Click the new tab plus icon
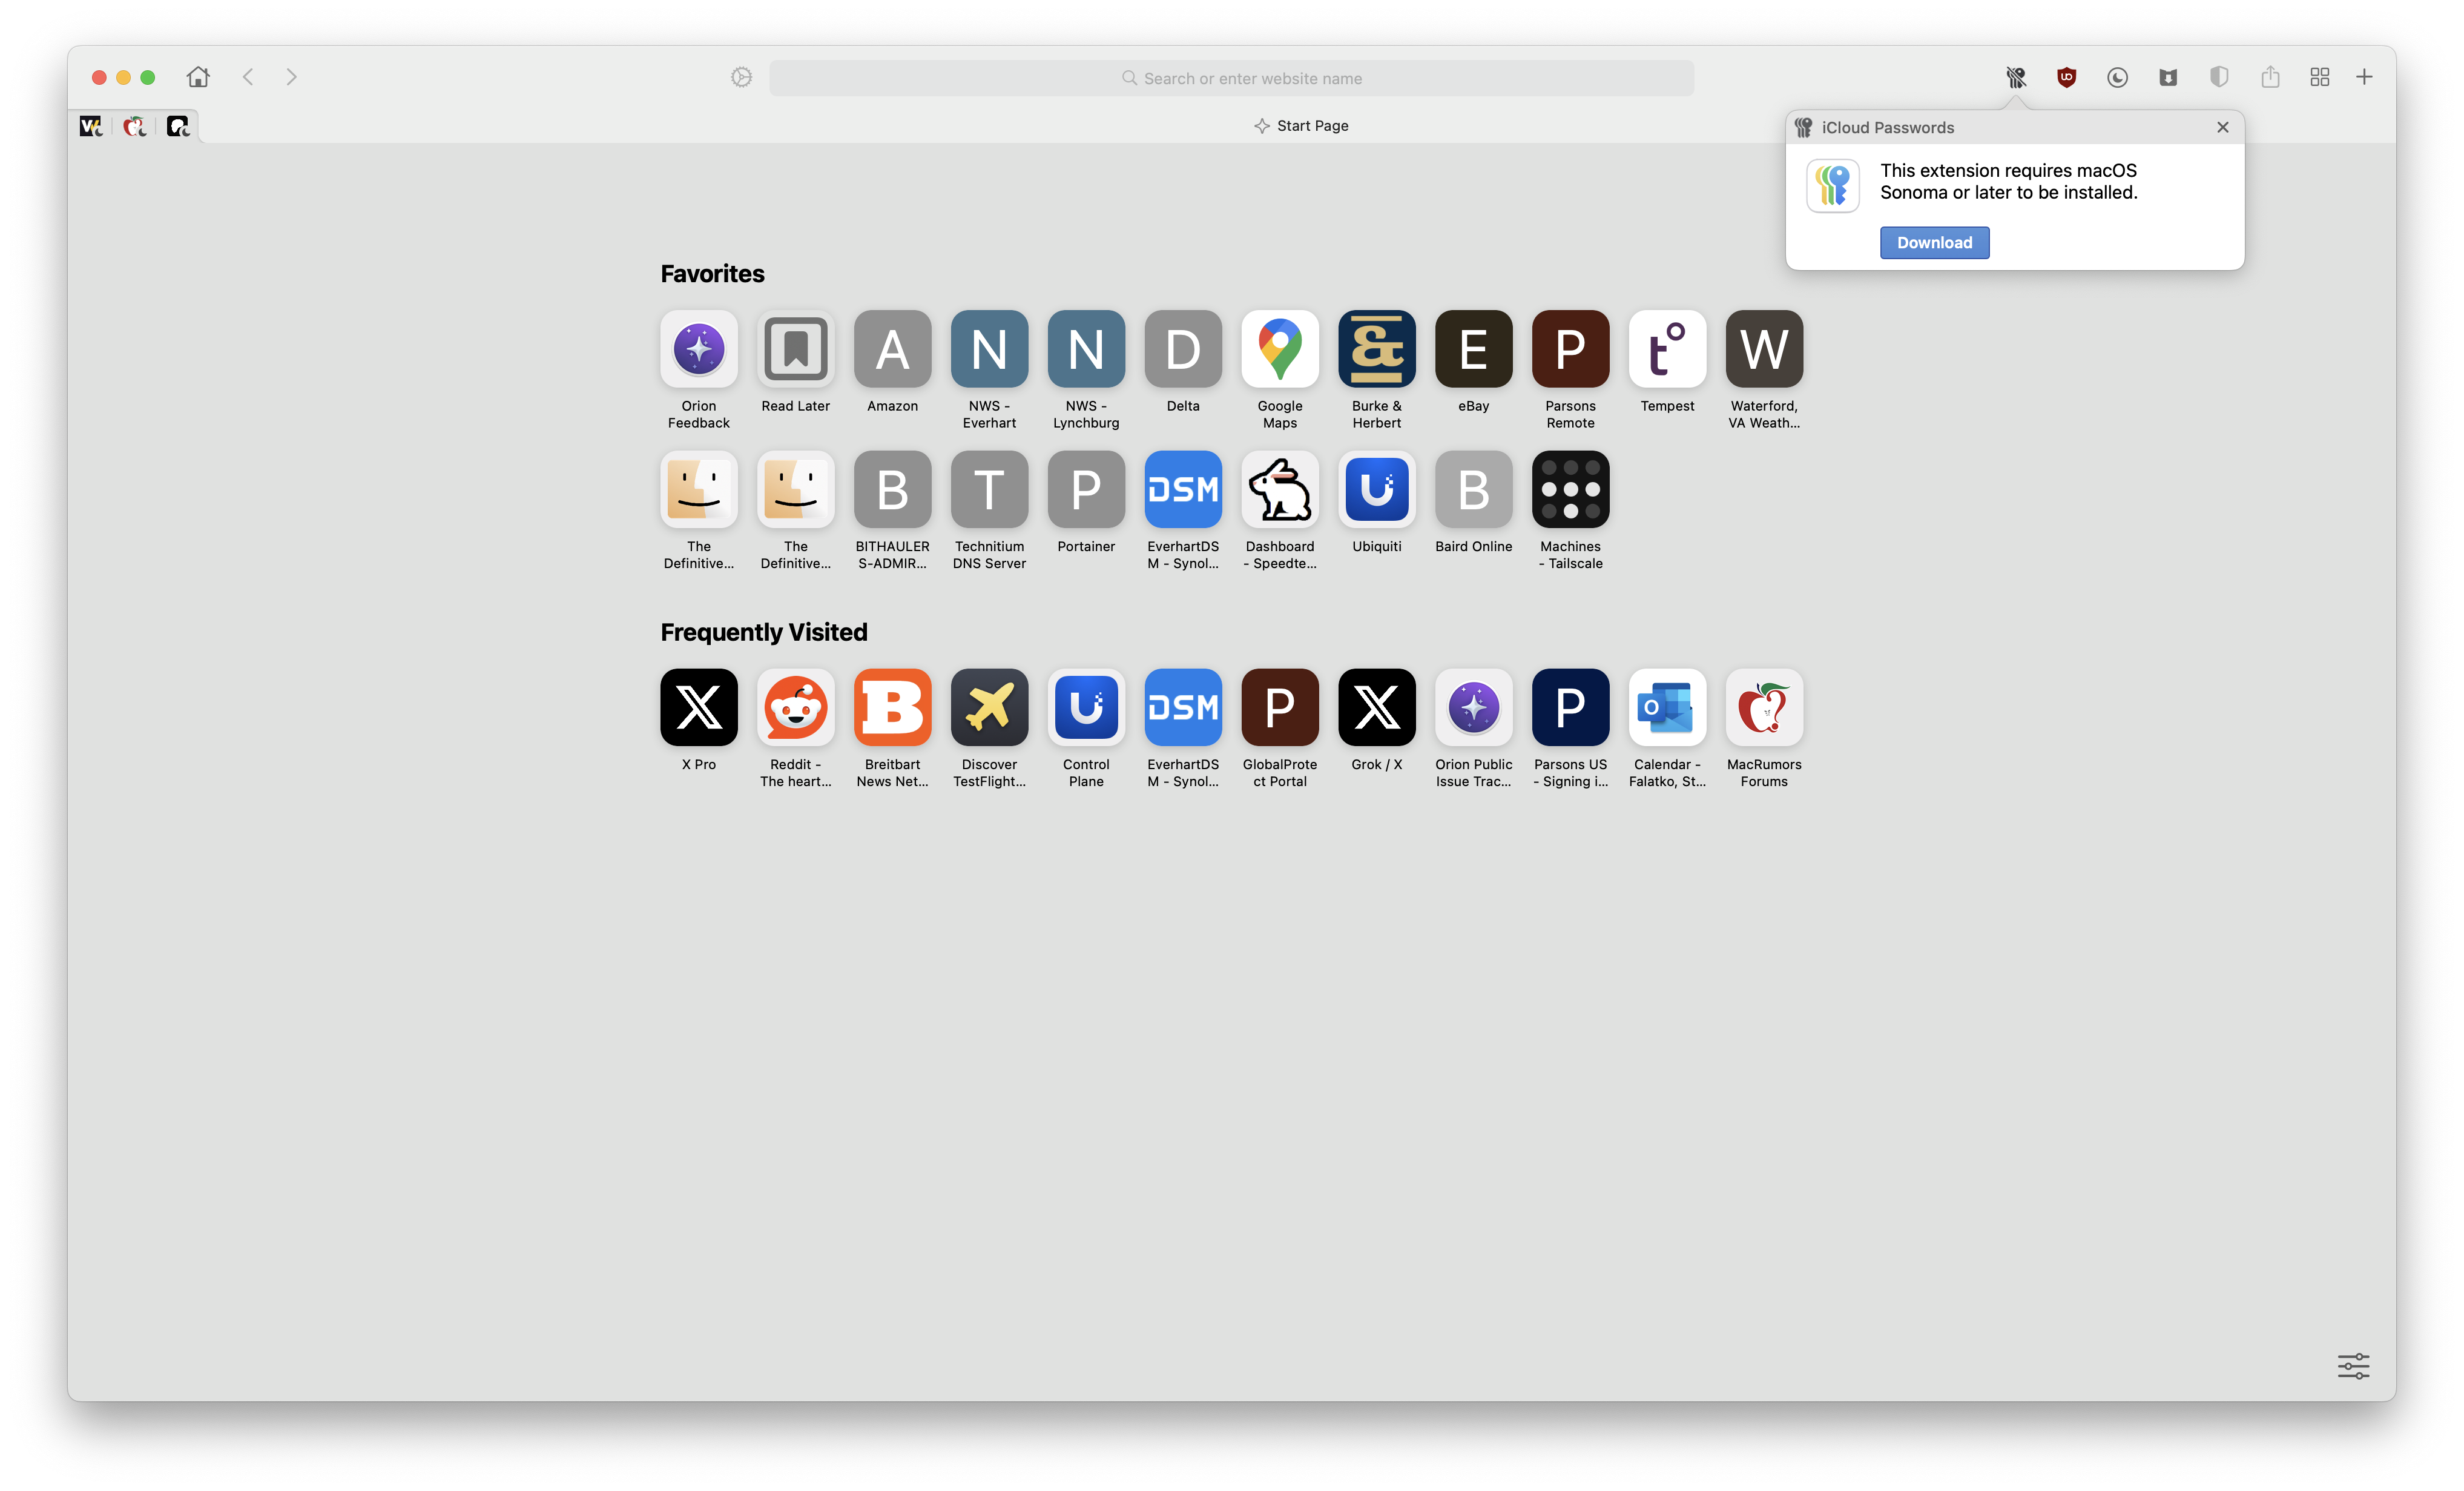This screenshot has width=2464, height=1491. [2364, 77]
